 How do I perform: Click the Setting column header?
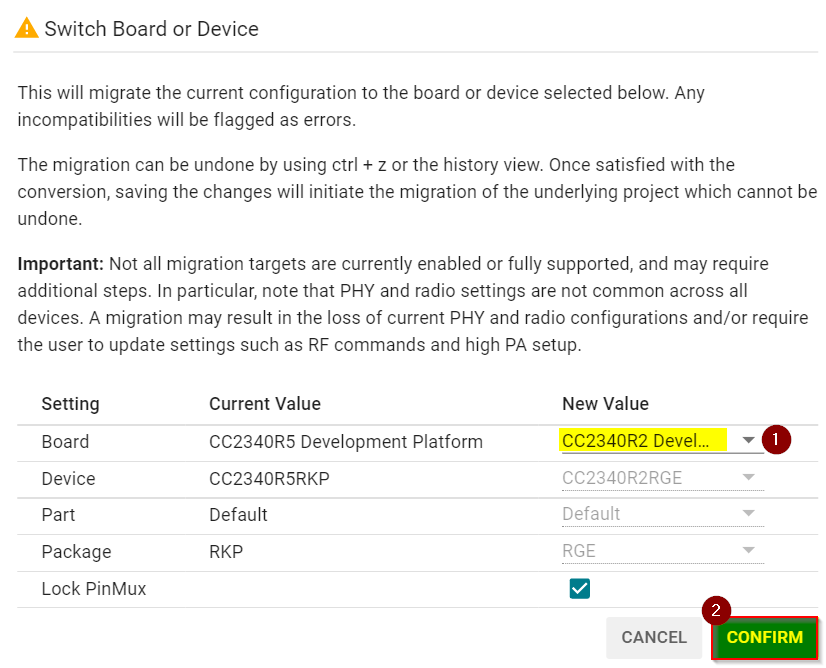[x=70, y=404]
